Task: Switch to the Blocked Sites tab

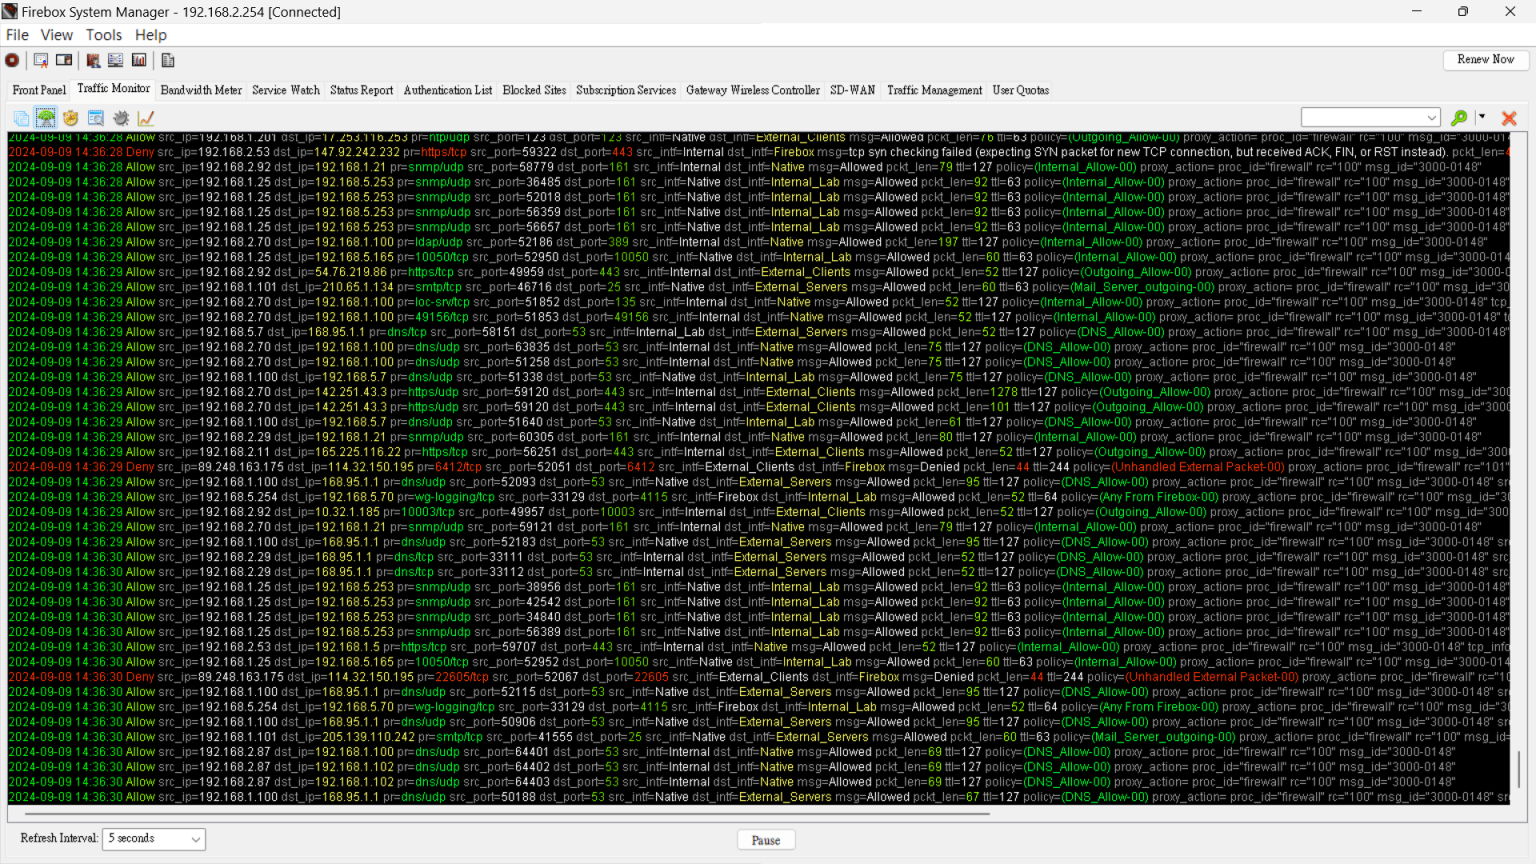Action: [534, 90]
